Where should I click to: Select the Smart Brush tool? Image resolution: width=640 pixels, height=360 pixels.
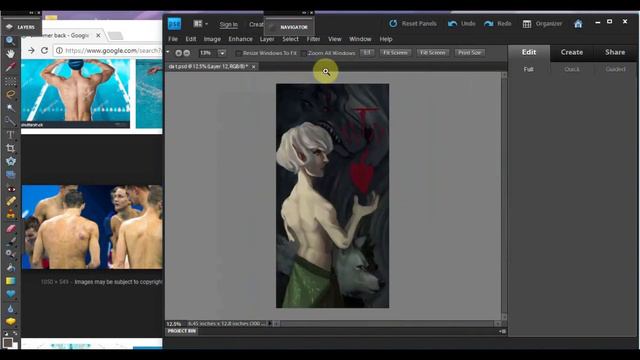point(10,254)
